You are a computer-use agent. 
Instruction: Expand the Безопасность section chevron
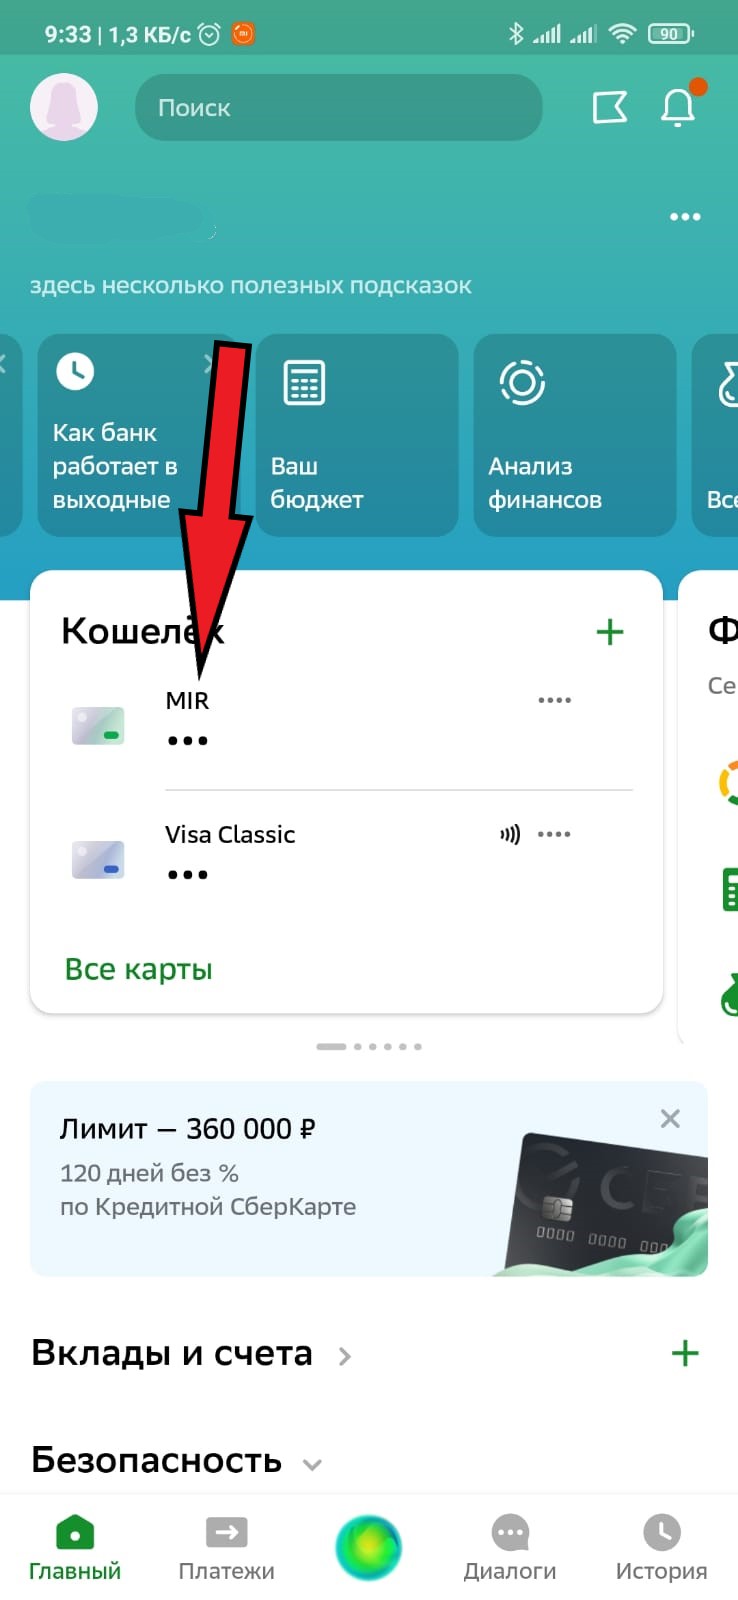tap(312, 1465)
